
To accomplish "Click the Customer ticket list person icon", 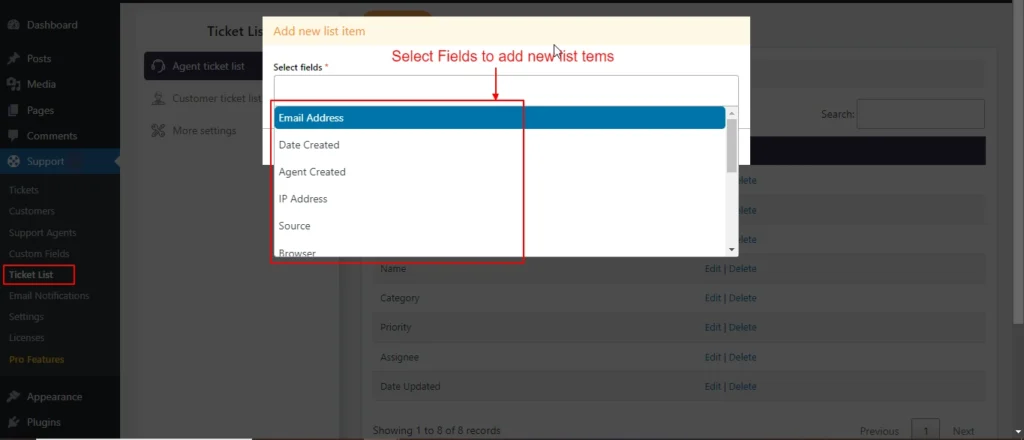I will coord(157,99).
